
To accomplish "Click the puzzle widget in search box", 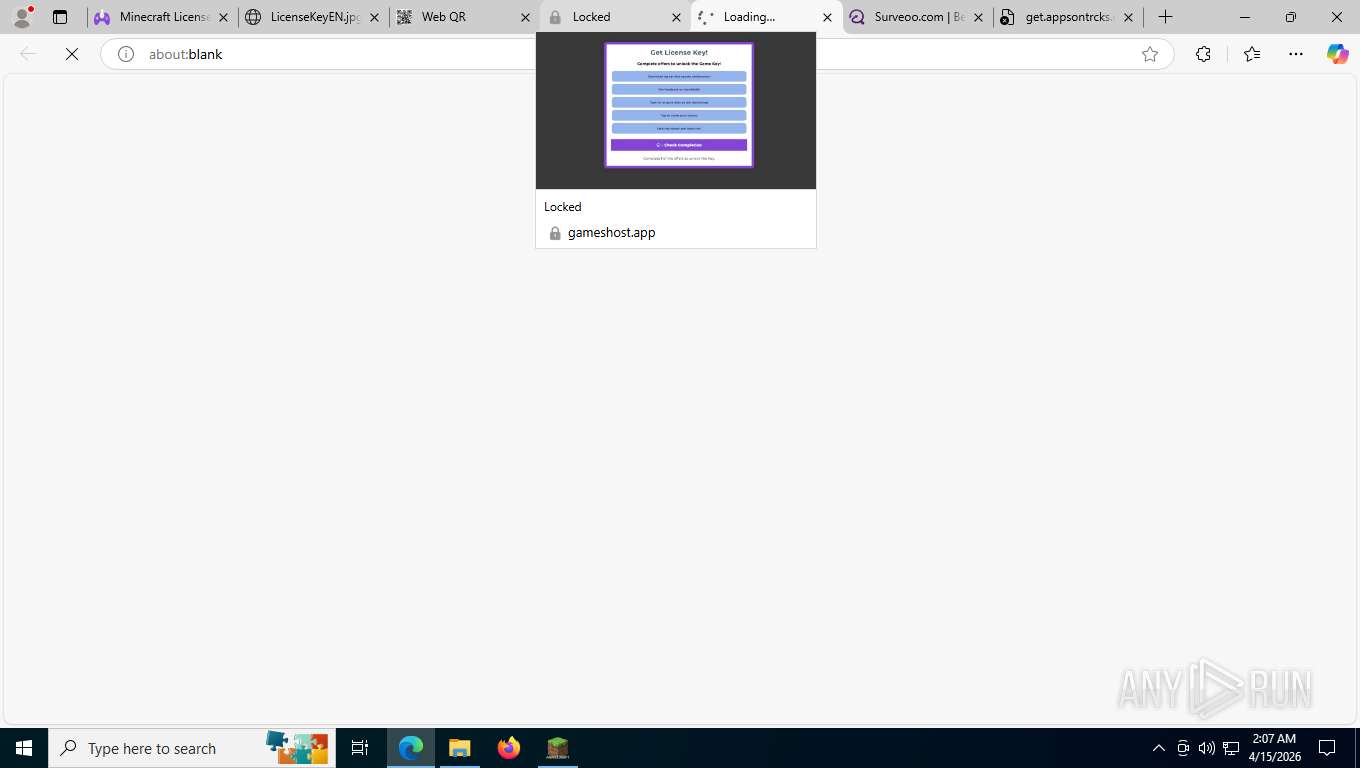I will click(x=297, y=747).
